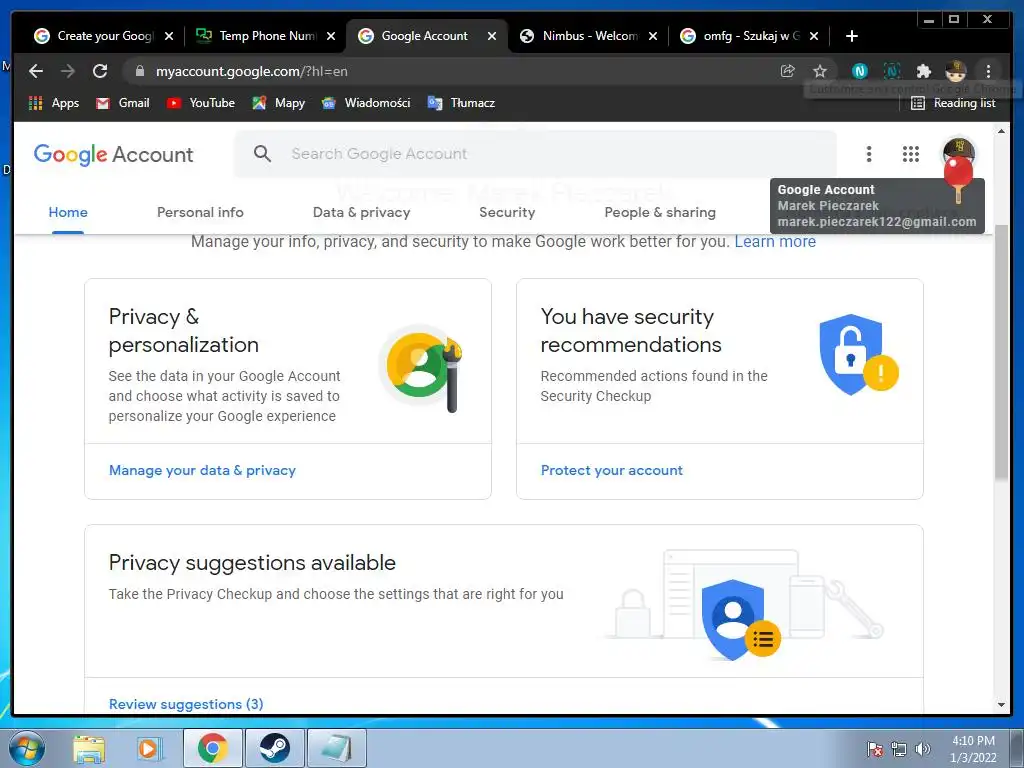Open the network tray icon
Image resolution: width=1024 pixels, height=768 pixels.
pyautogui.click(x=899, y=749)
